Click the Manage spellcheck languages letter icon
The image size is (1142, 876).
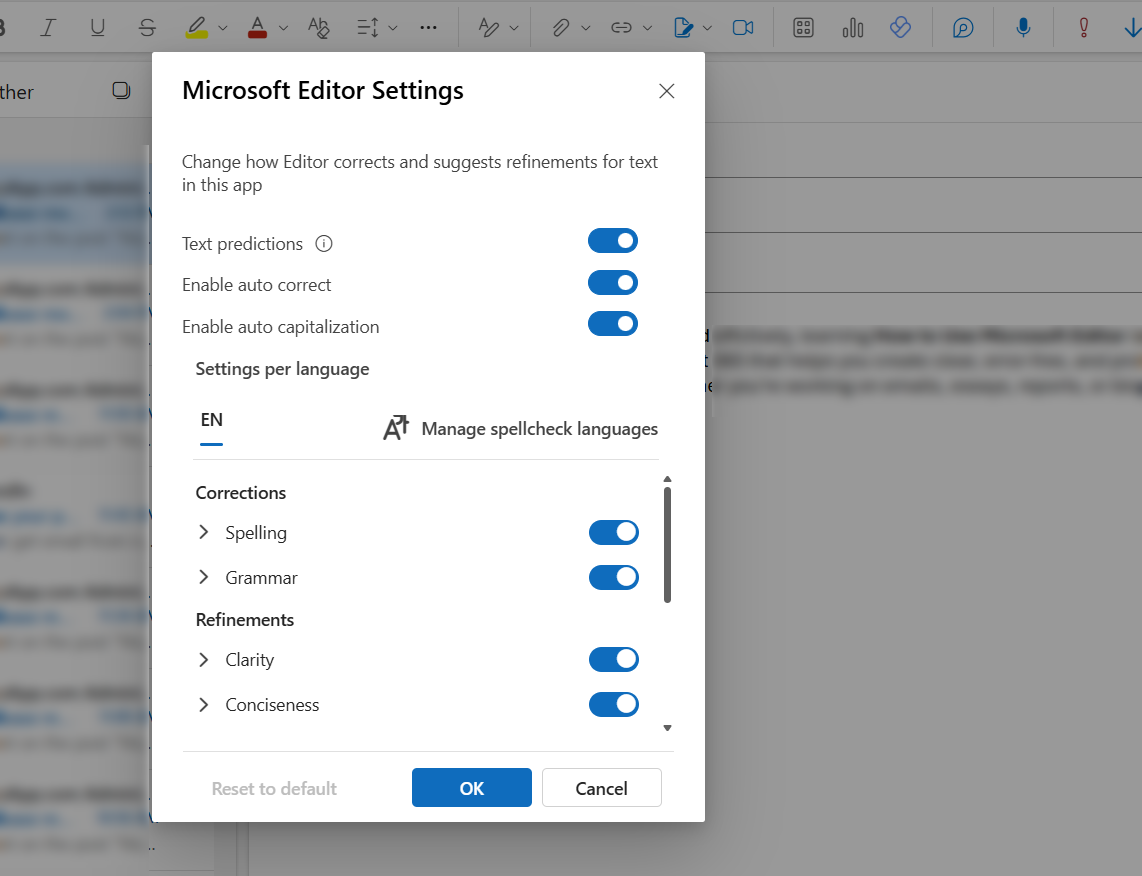pos(395,428)
